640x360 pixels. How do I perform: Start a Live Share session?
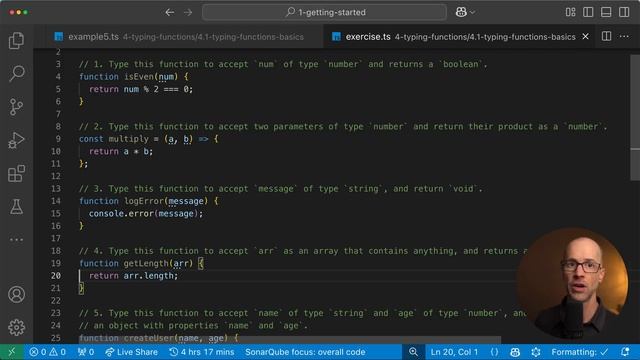131,352
